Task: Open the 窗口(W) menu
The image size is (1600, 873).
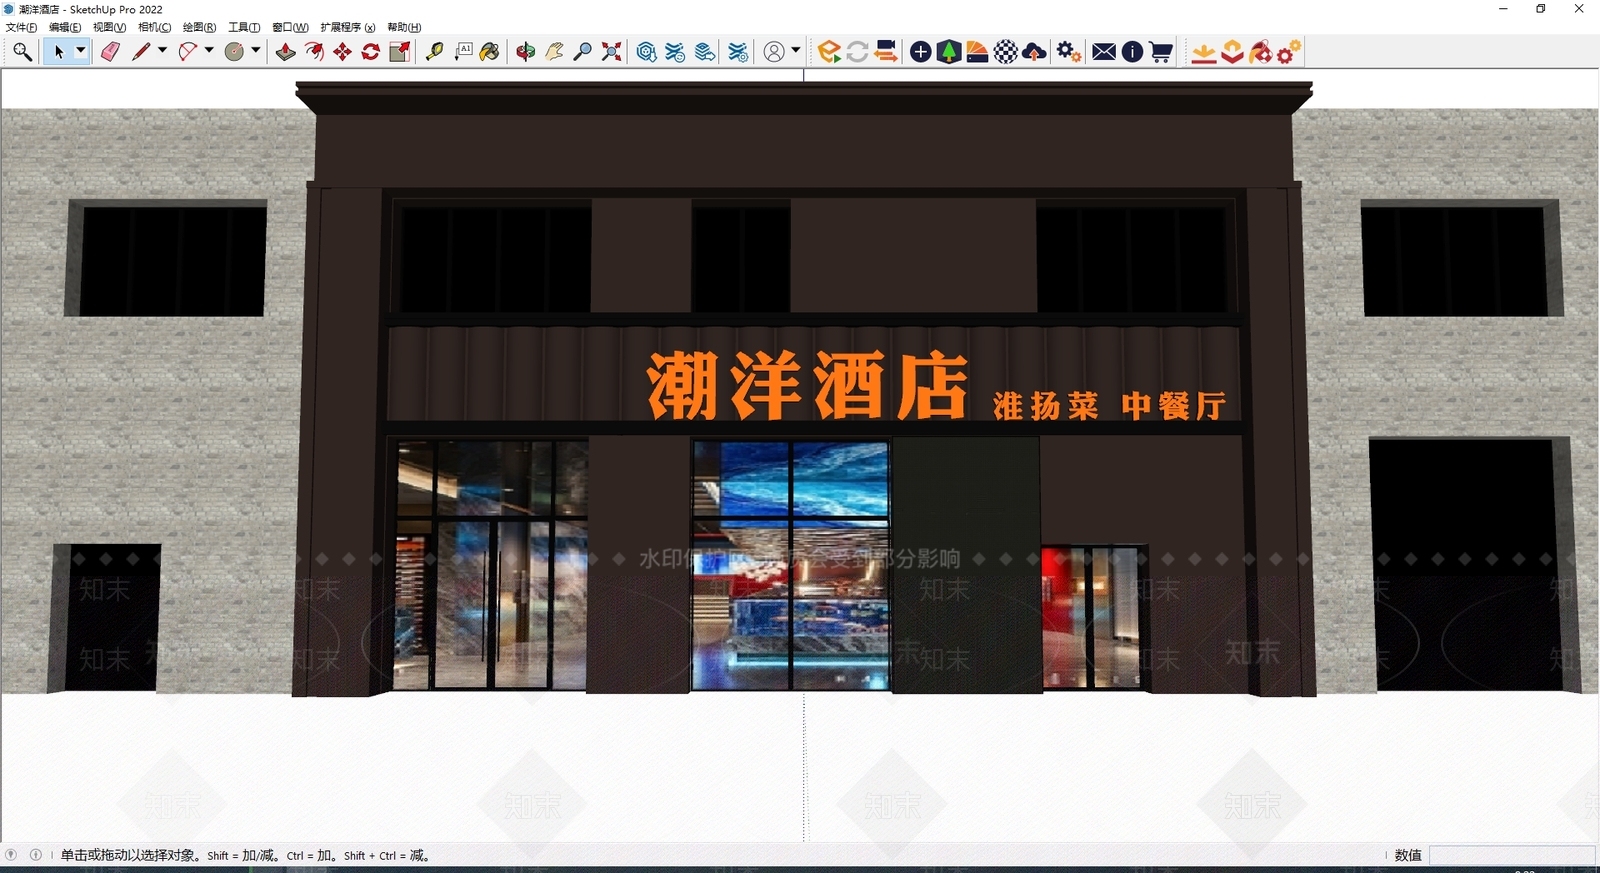Action: pyautogui.click(x=290, y=27)
